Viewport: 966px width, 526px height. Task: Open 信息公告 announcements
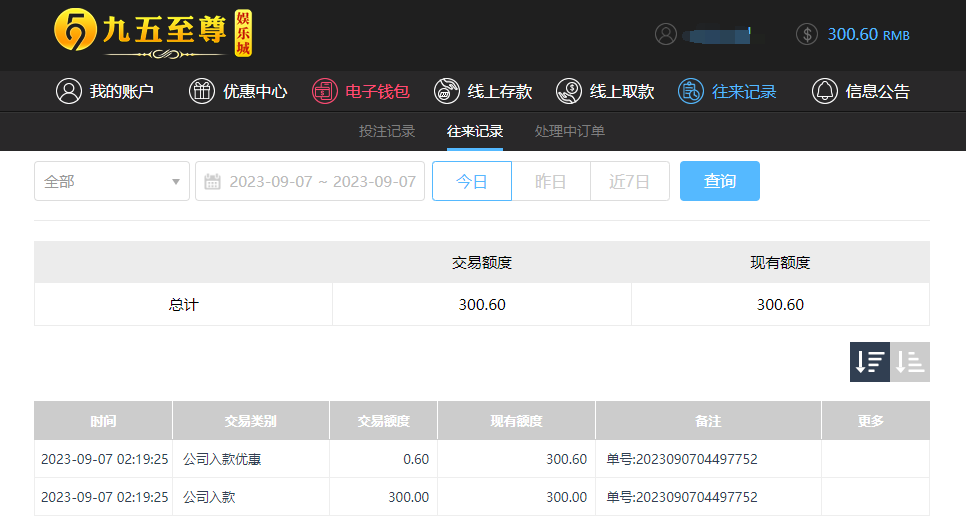click(861, 91)
